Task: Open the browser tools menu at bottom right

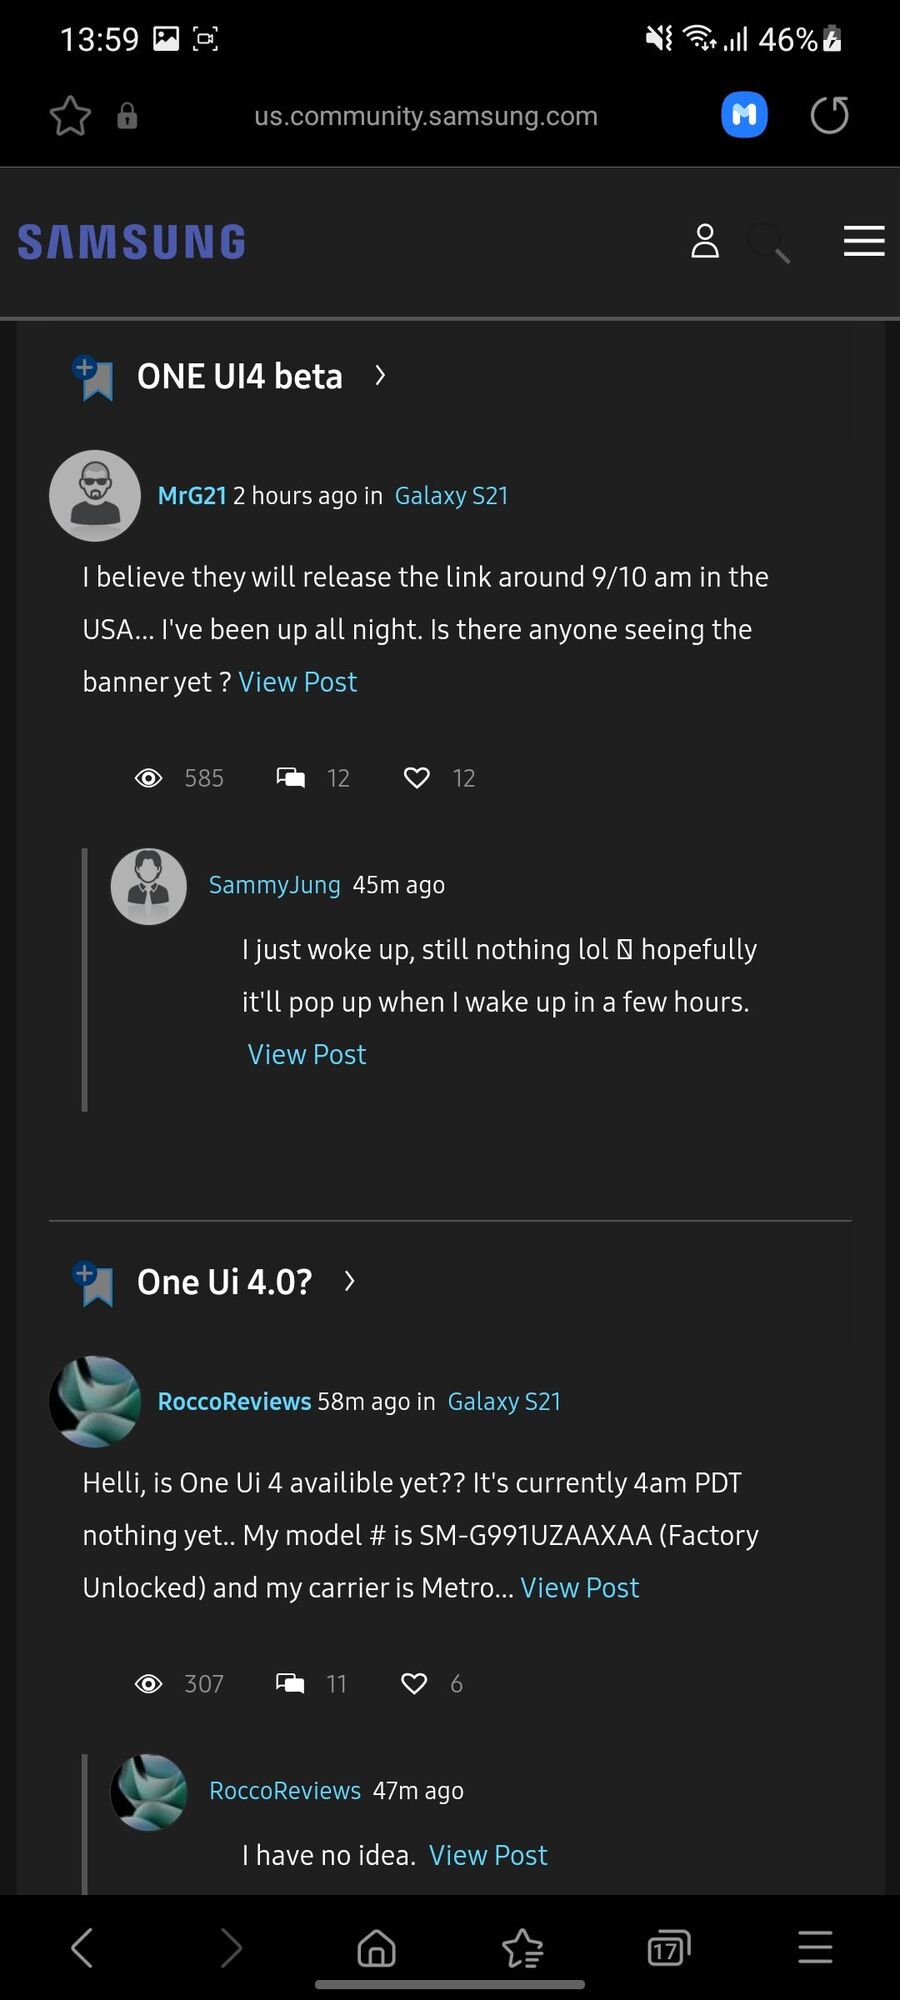Action: 815,1947
